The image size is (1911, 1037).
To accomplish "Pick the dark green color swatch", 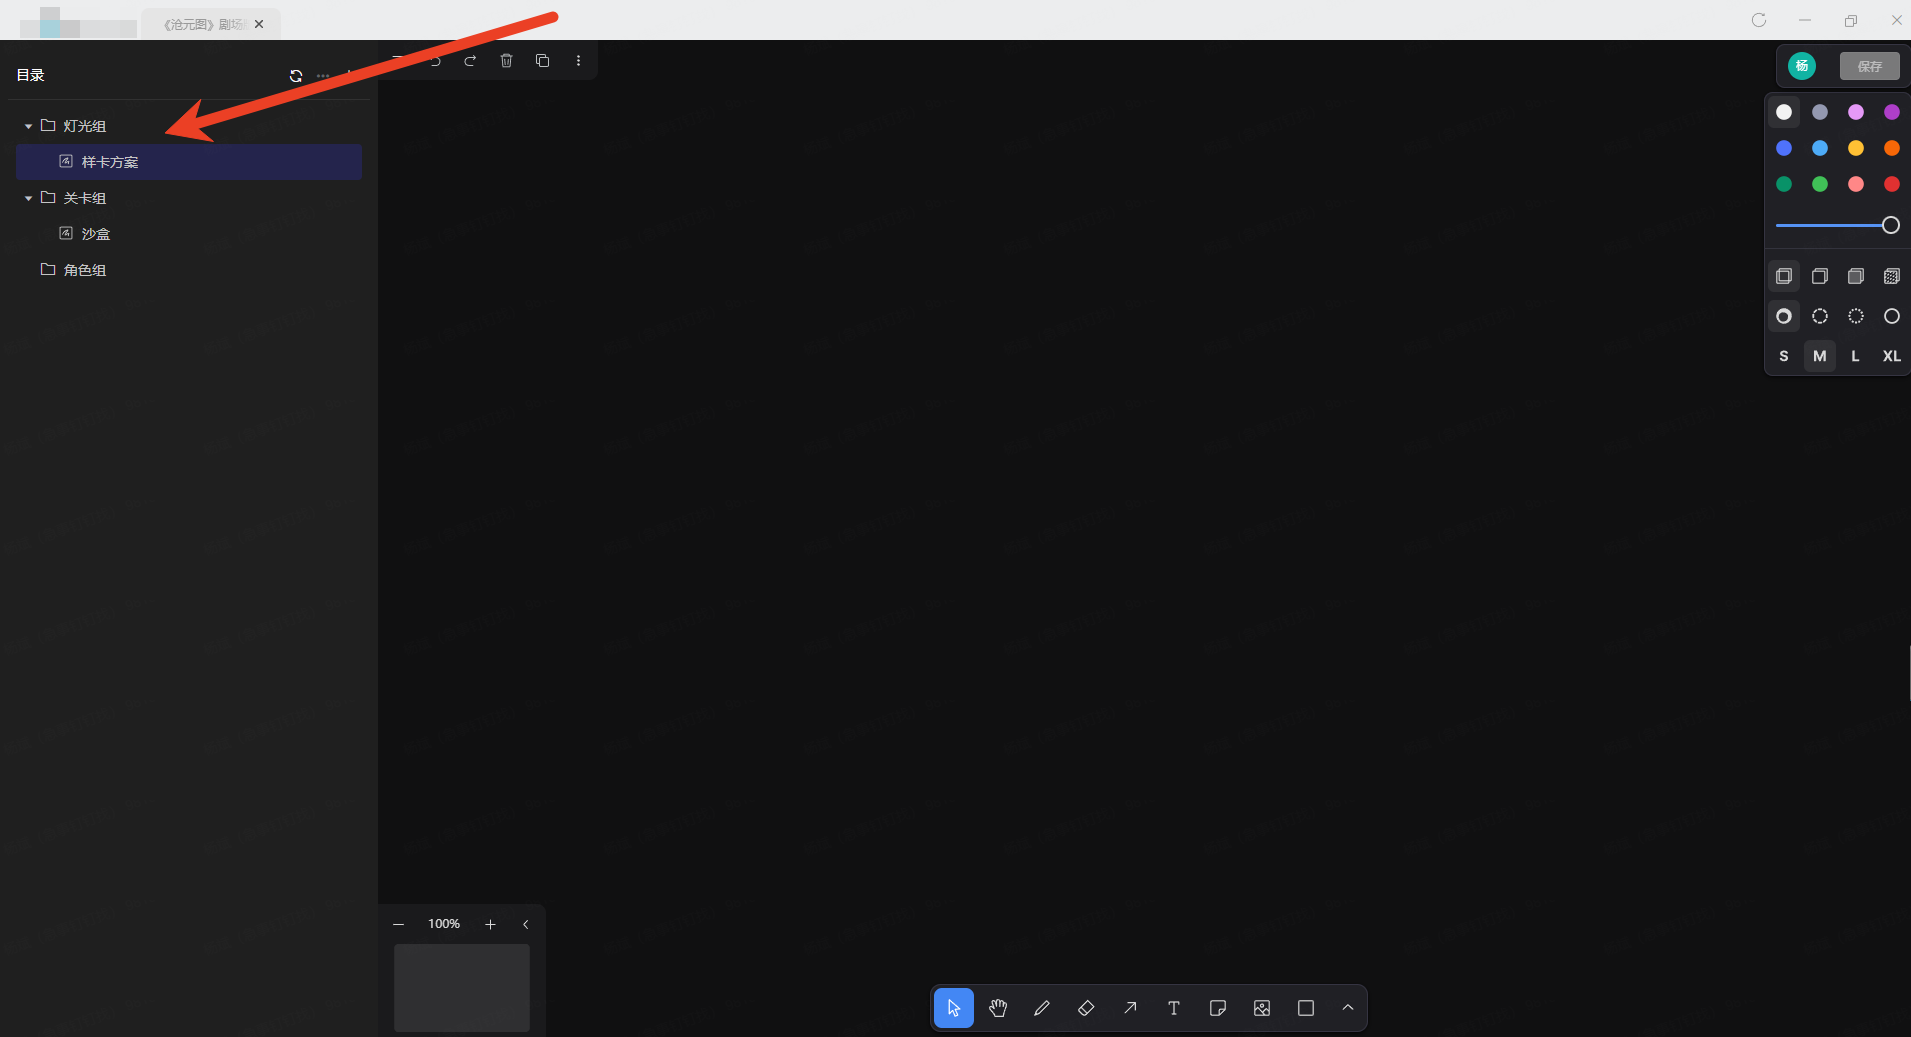I will tap(1784, 184).
